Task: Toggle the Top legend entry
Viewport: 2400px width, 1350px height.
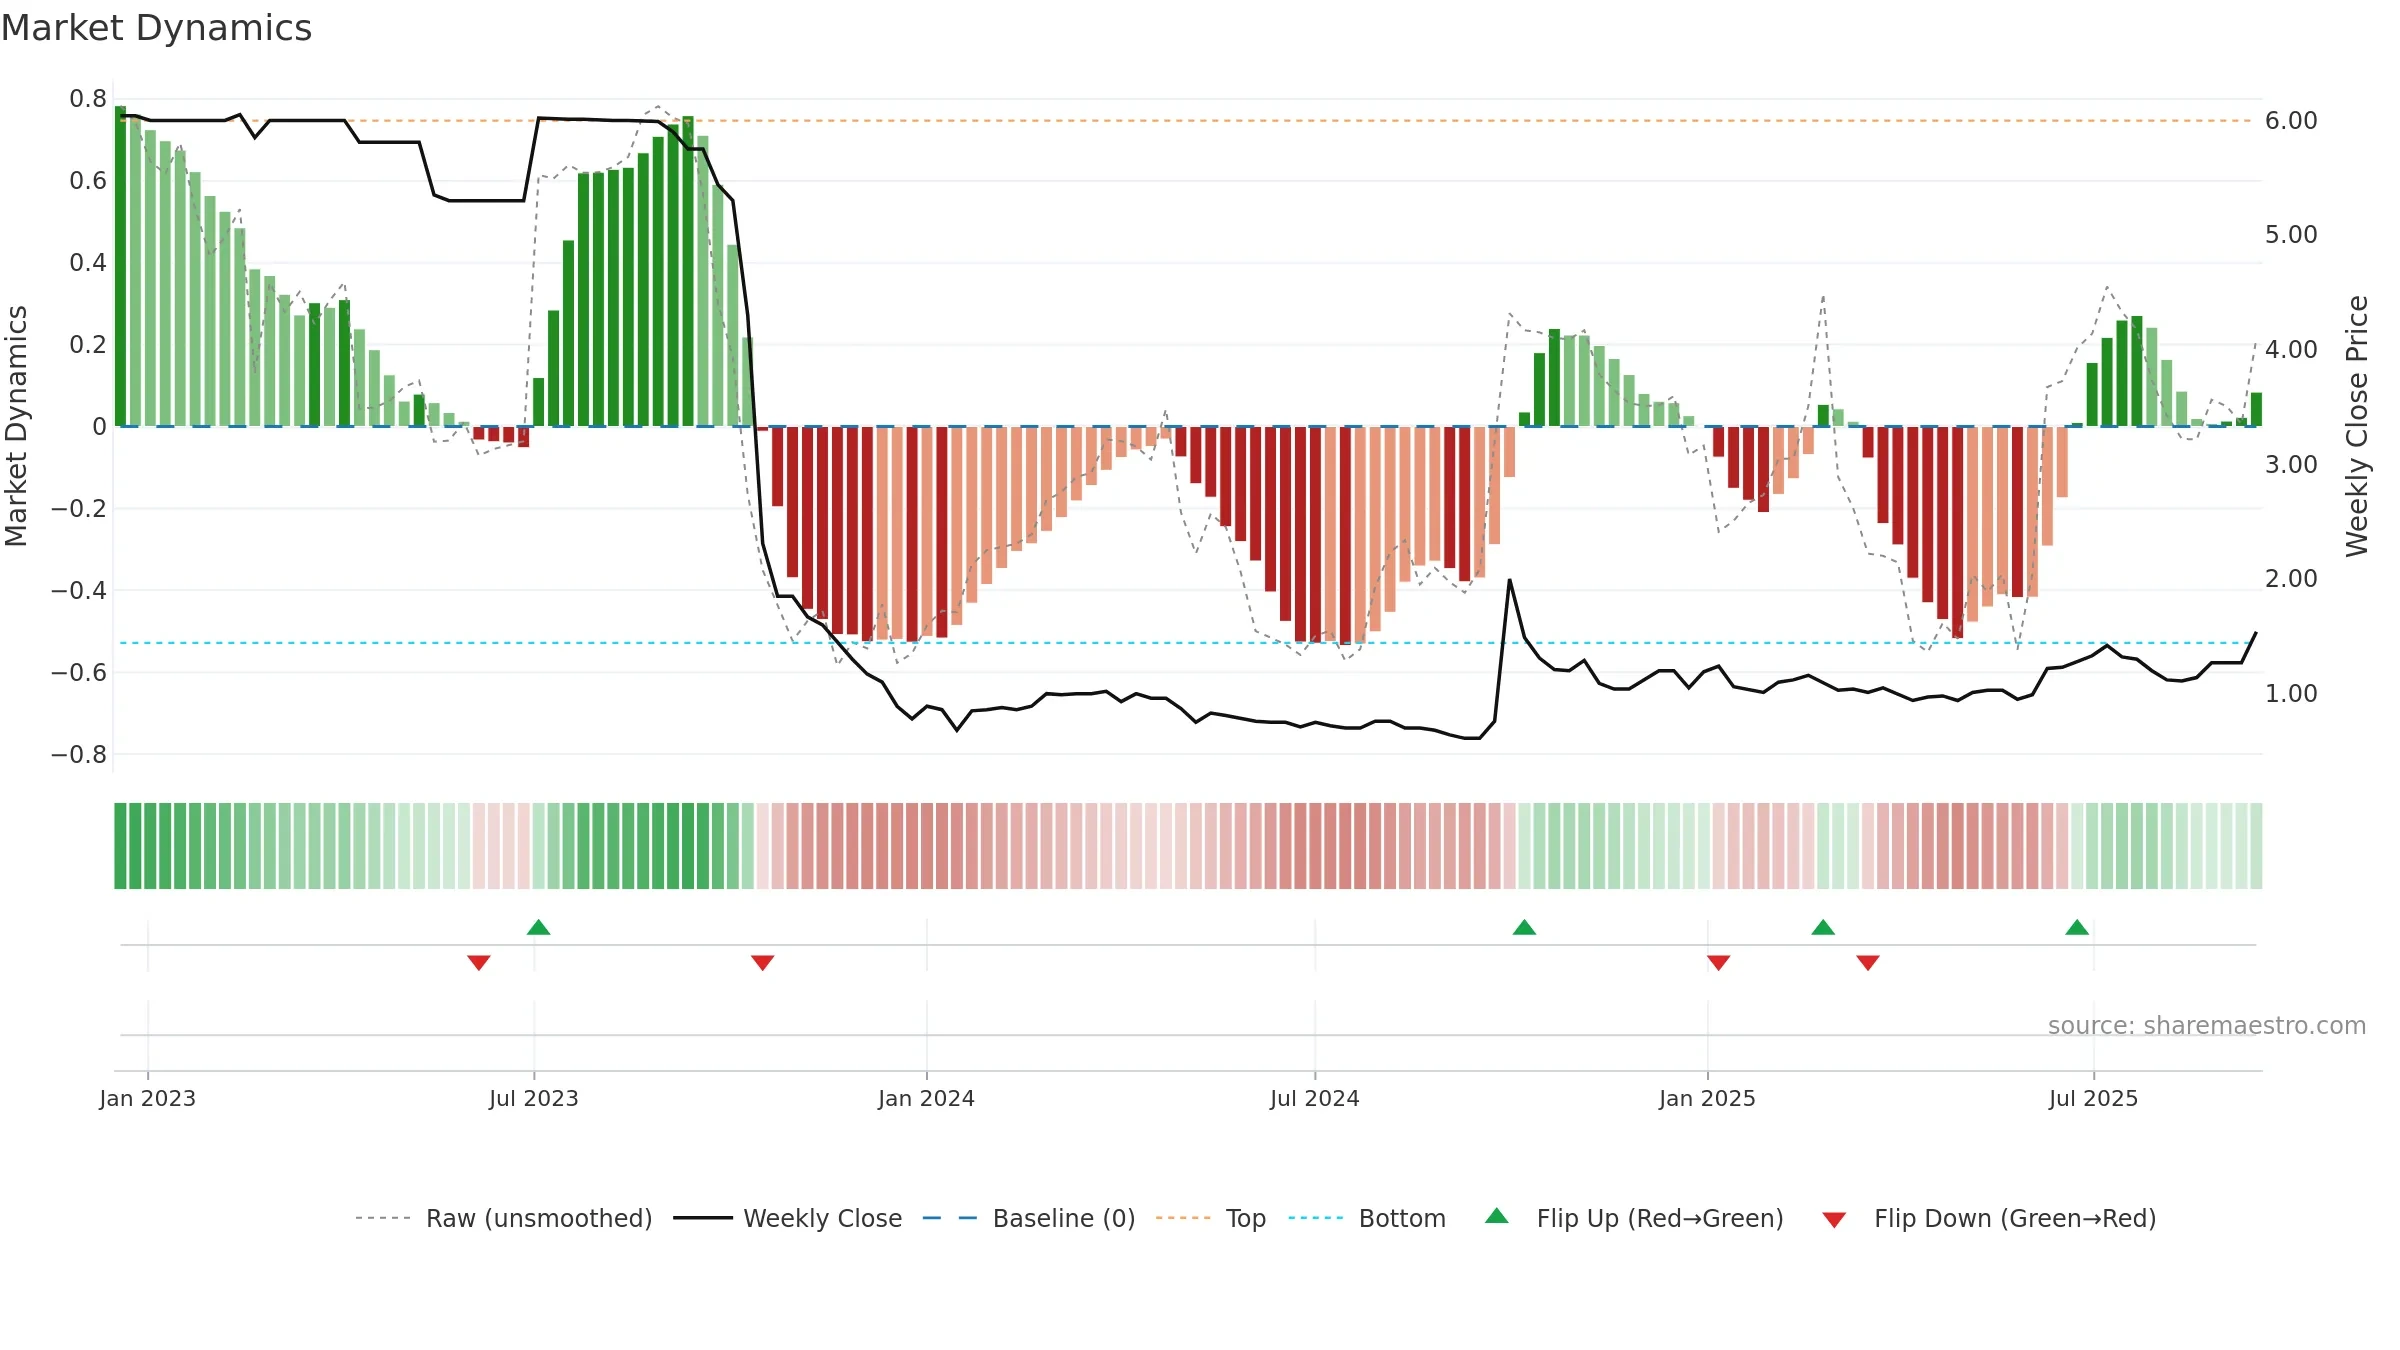Action: point(1211,1218)
